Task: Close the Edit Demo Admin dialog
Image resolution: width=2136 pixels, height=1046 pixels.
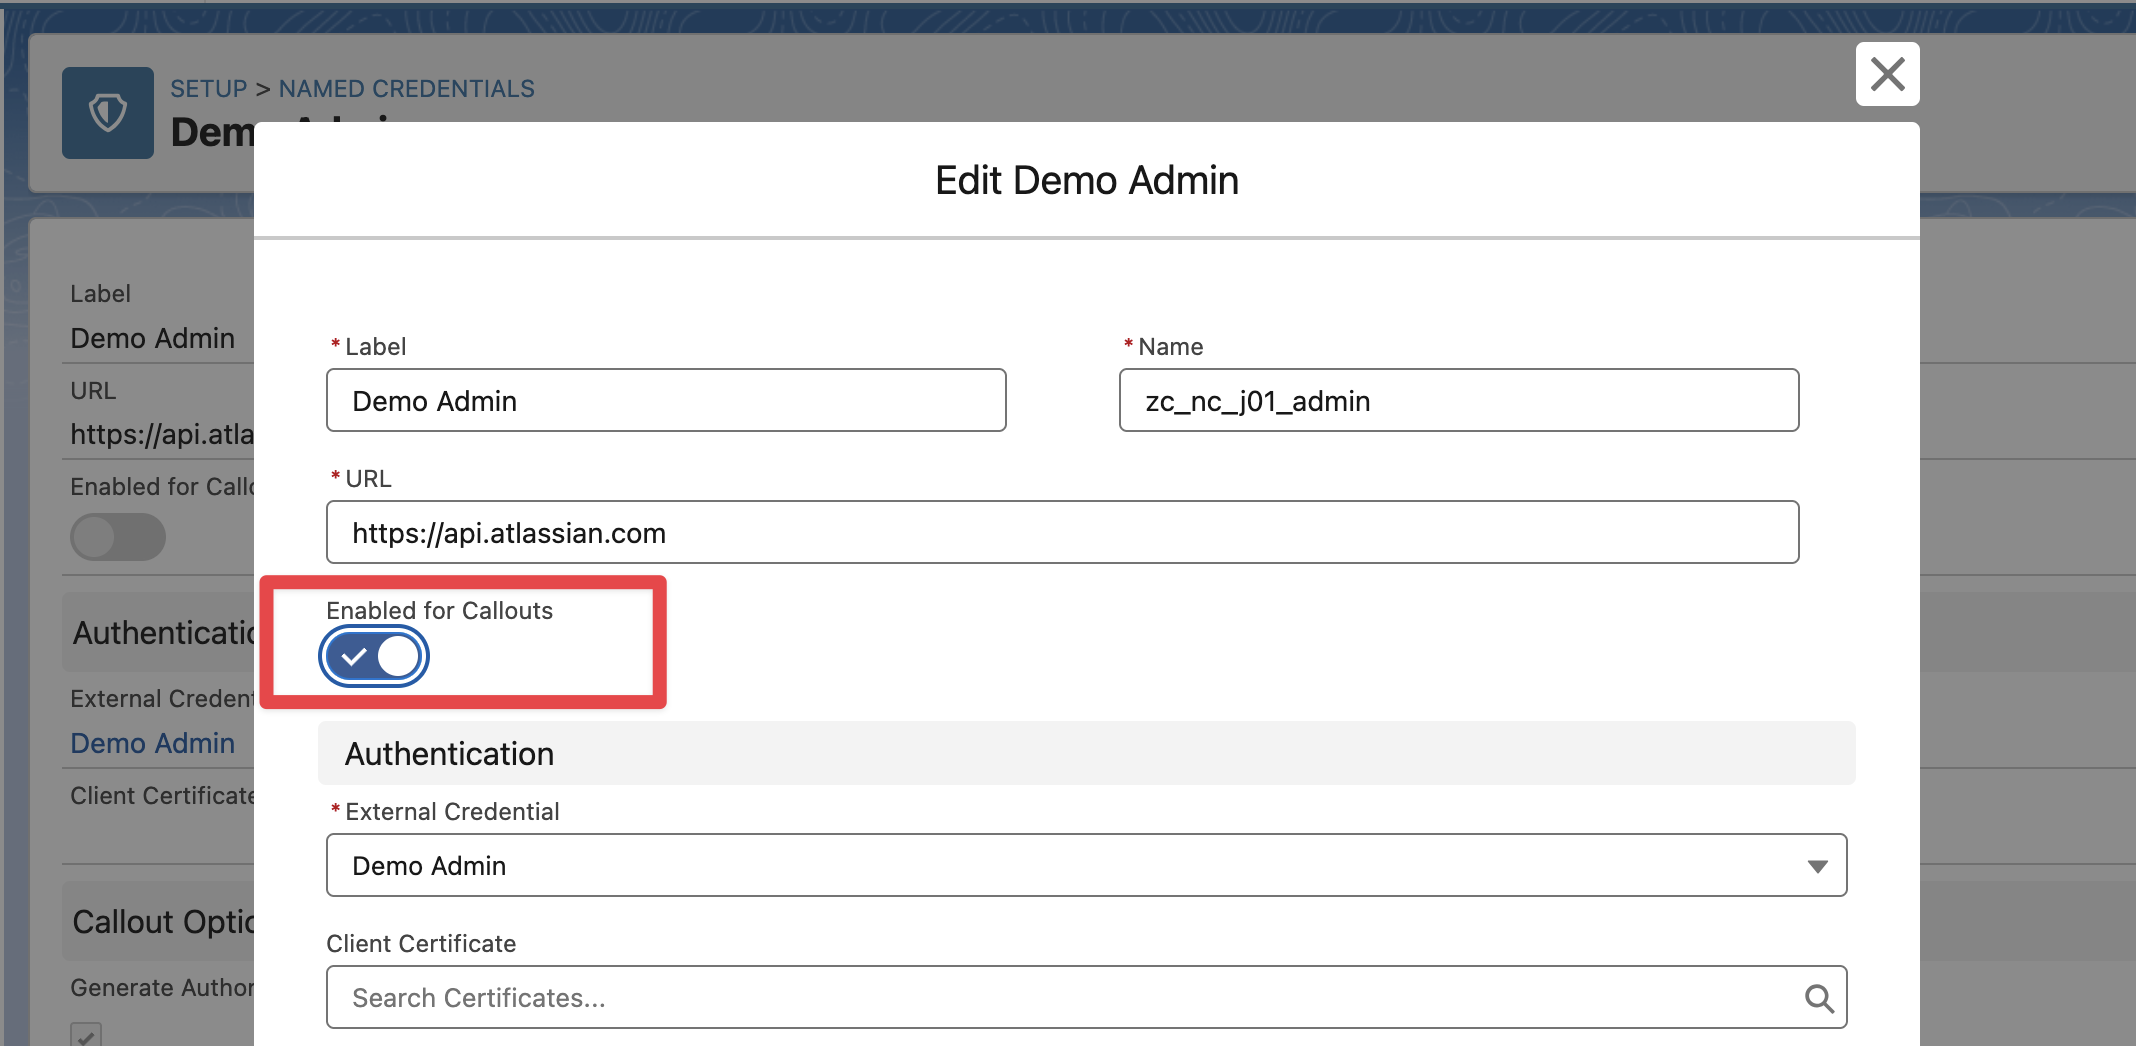Action: point(1887,74)
